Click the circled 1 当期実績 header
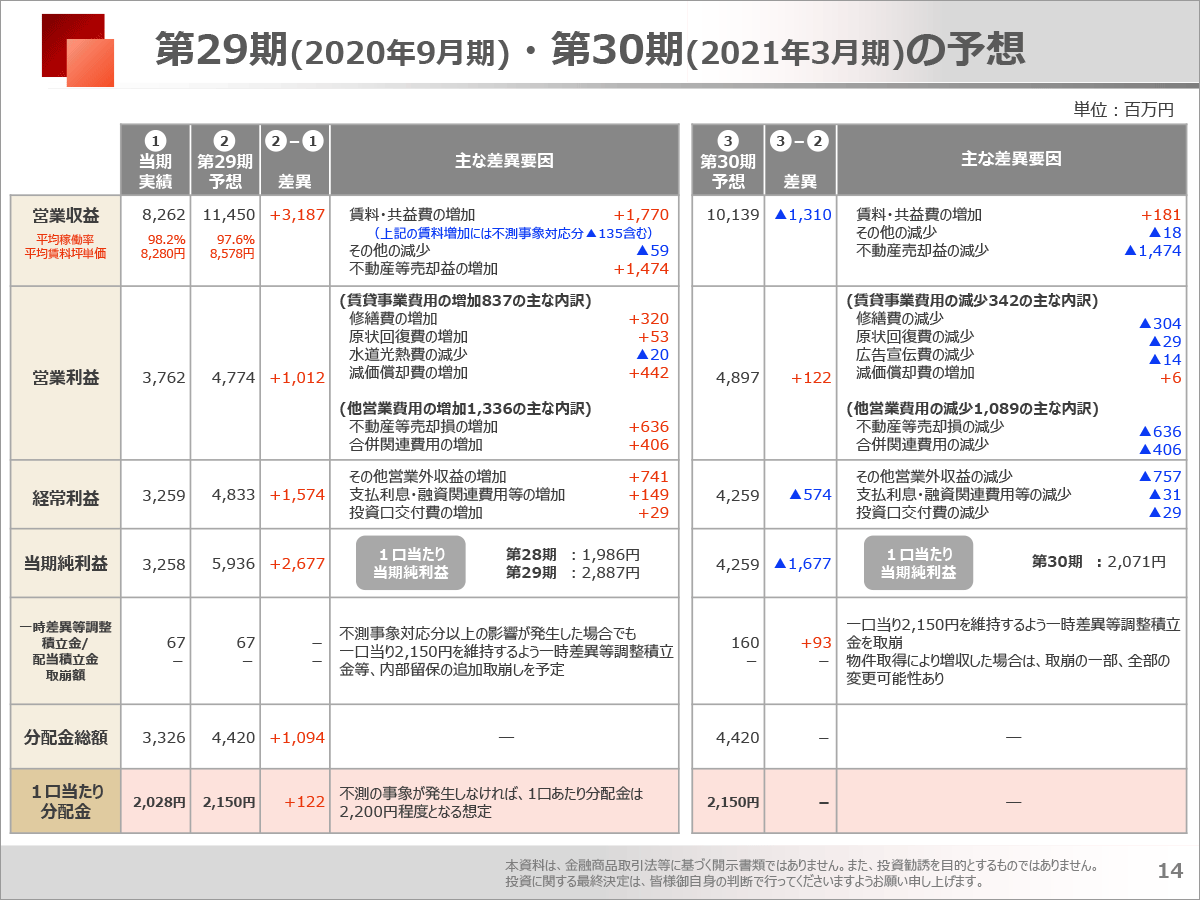1200x900 pixels. pyautogui.click(x=155, y=160)
